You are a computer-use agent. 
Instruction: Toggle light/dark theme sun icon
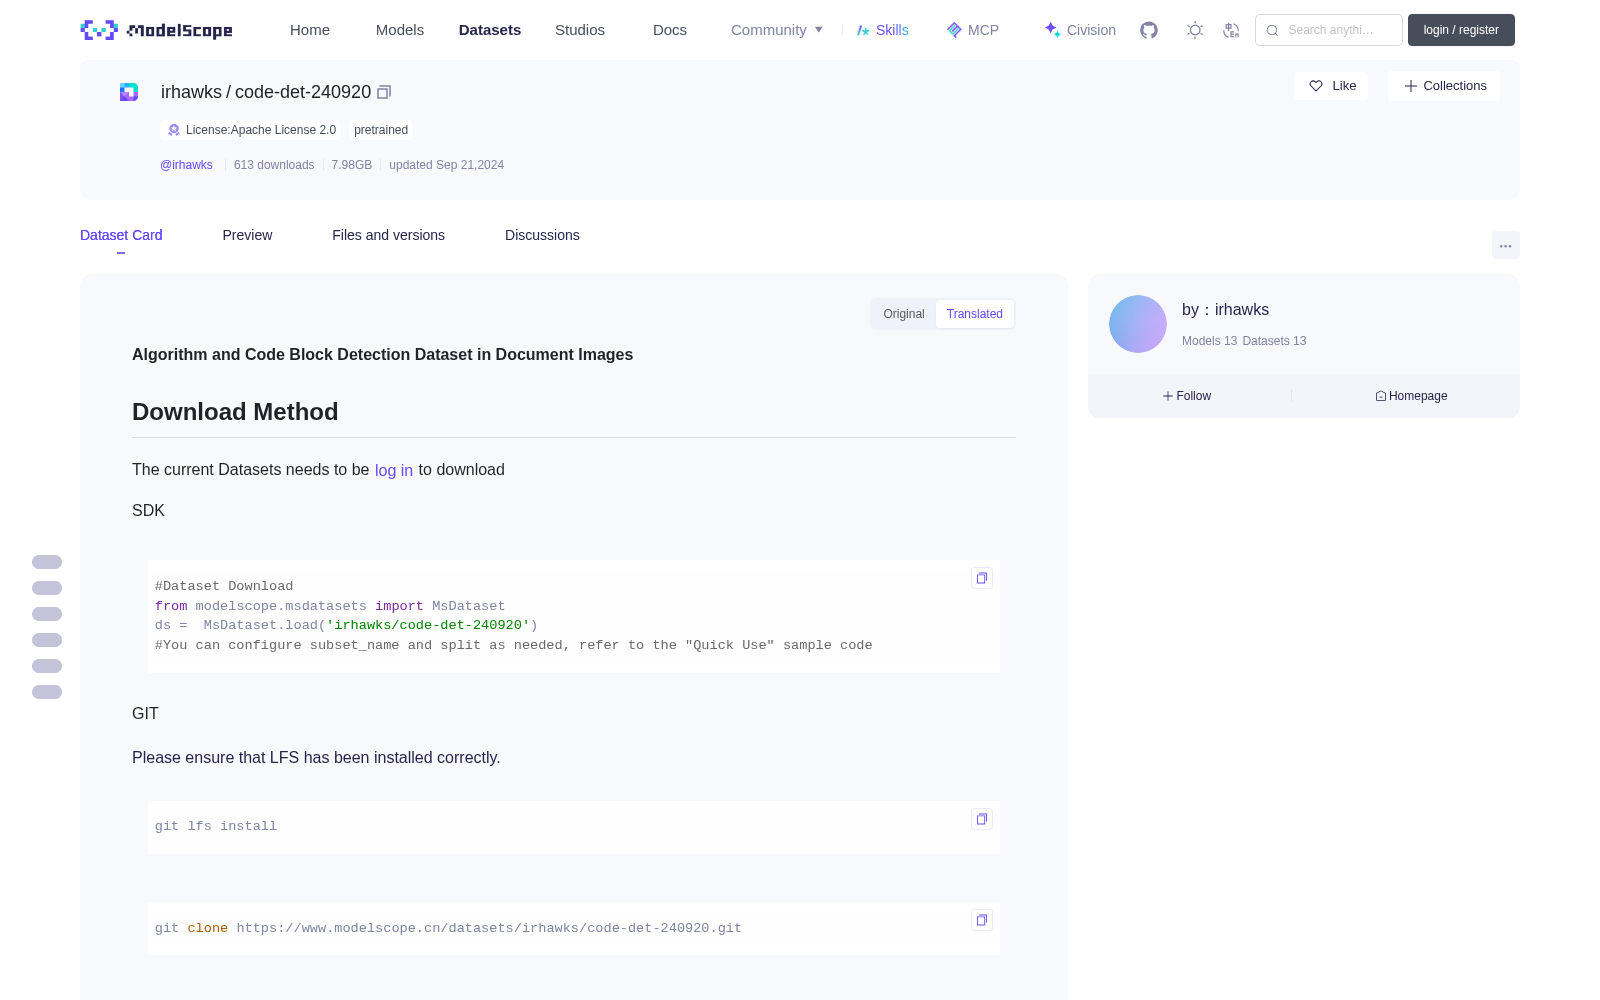(1195, 30)
